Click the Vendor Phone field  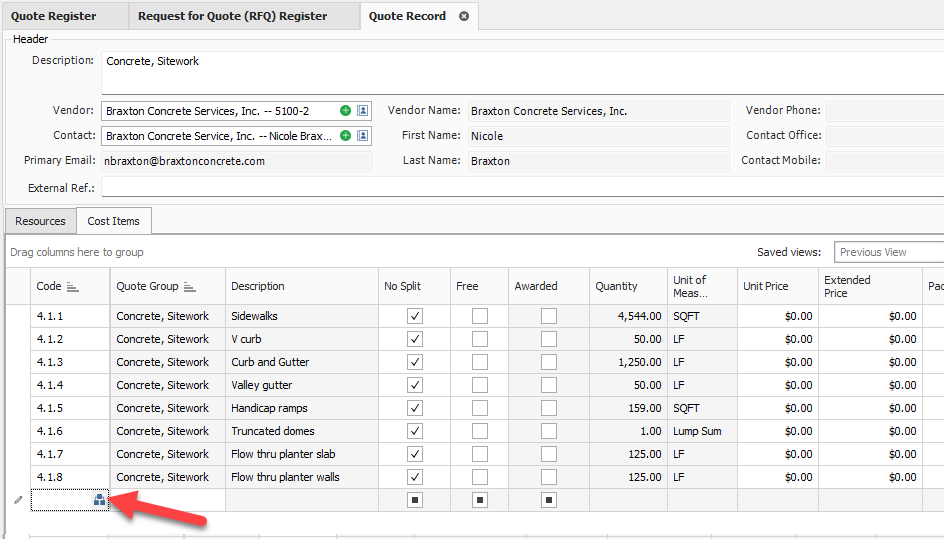click(885, 111)
